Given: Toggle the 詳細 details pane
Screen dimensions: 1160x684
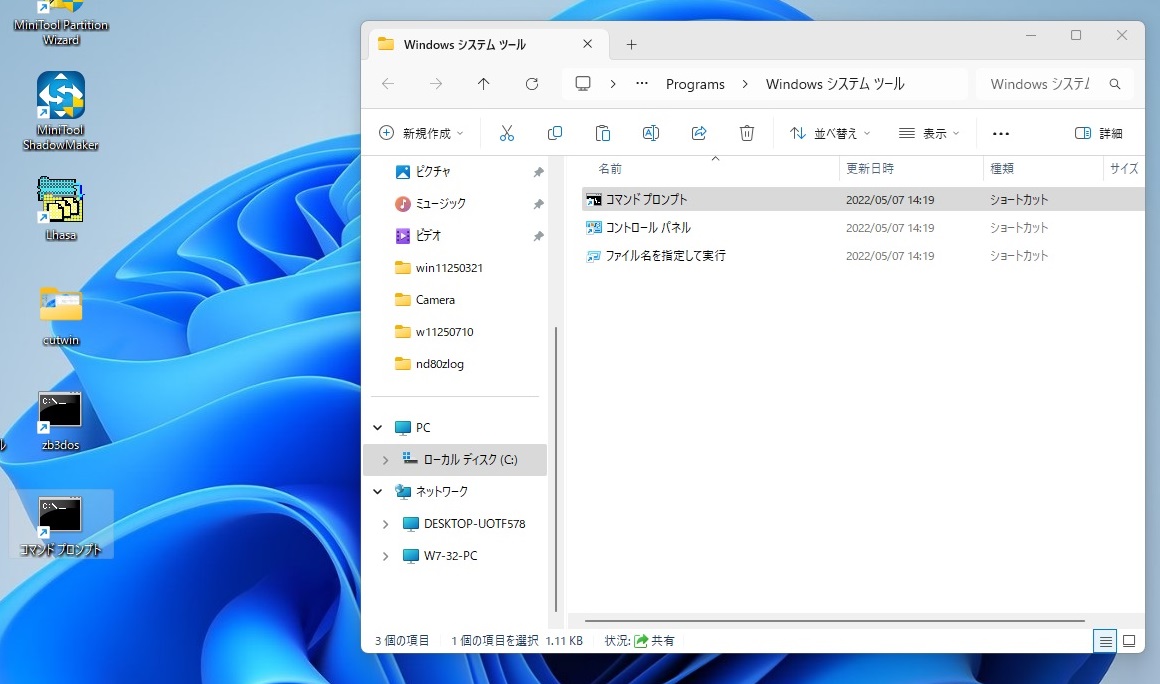Looking at the screenshot, I should 1099,134.
